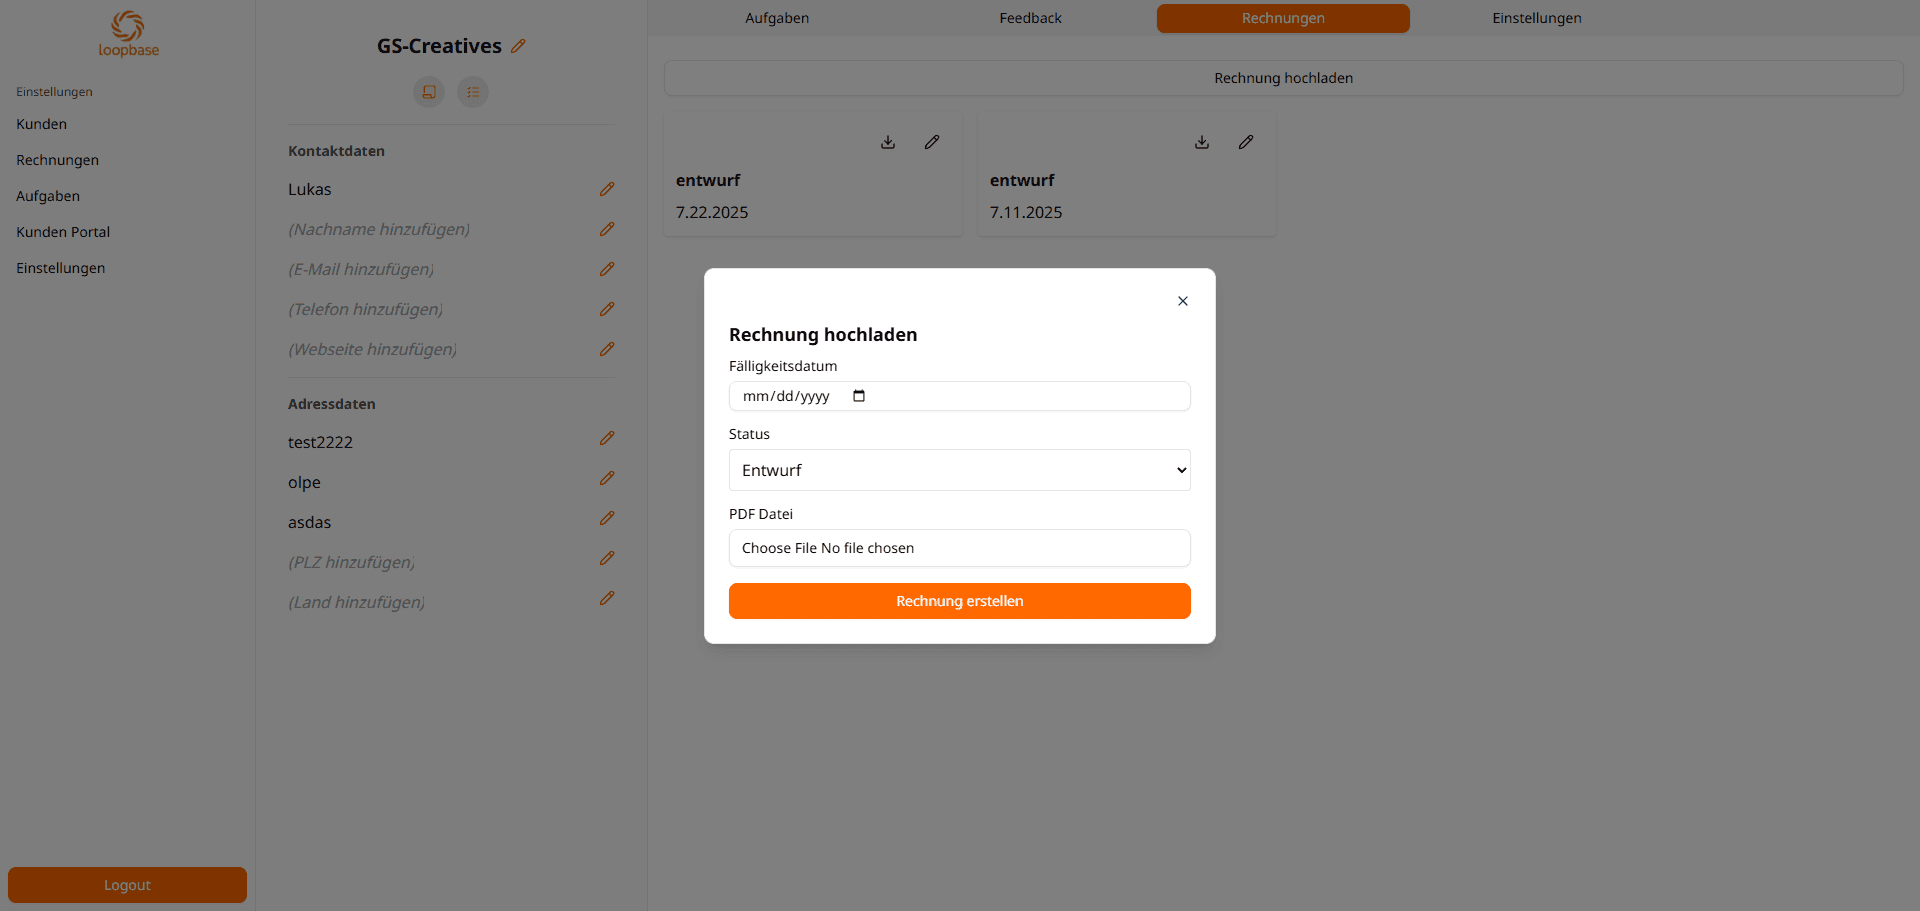Image resolution: width=1920 pixels, height=911 pixels.
Task: Edit the address entry test2222
Action: 608,438
